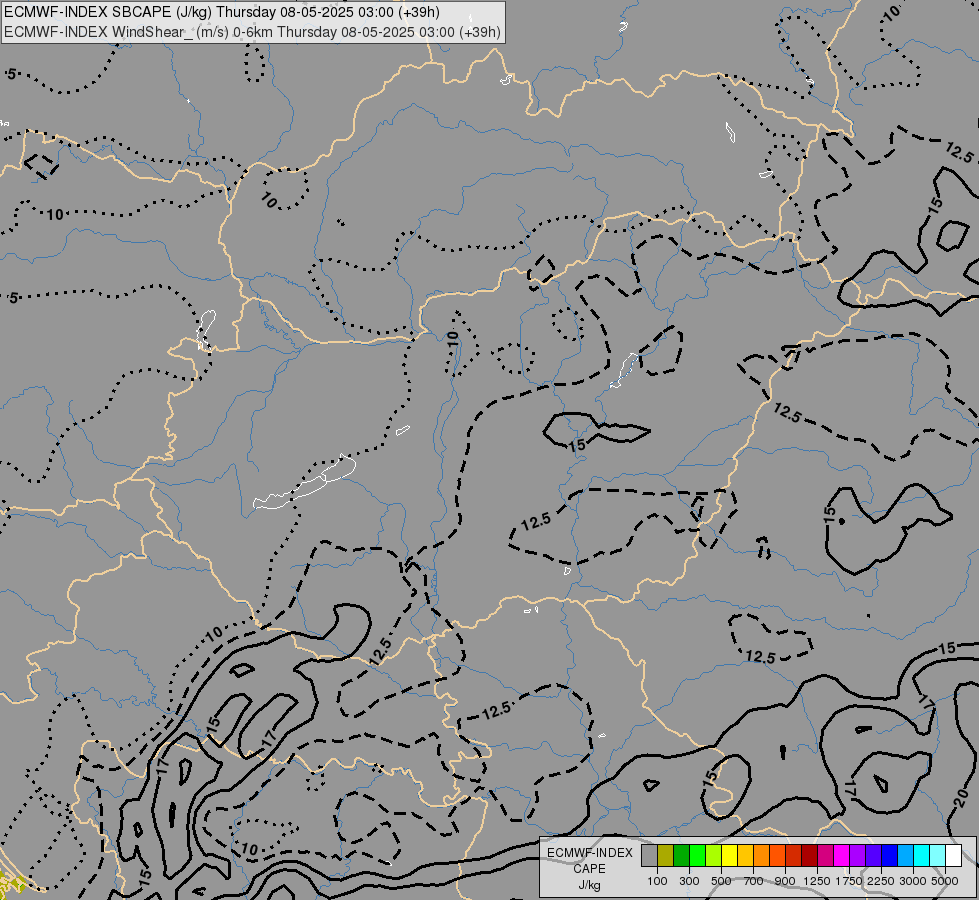Pick the purple swatch right of 1750
Screen dimensions: 979x900
click(857, 855)
